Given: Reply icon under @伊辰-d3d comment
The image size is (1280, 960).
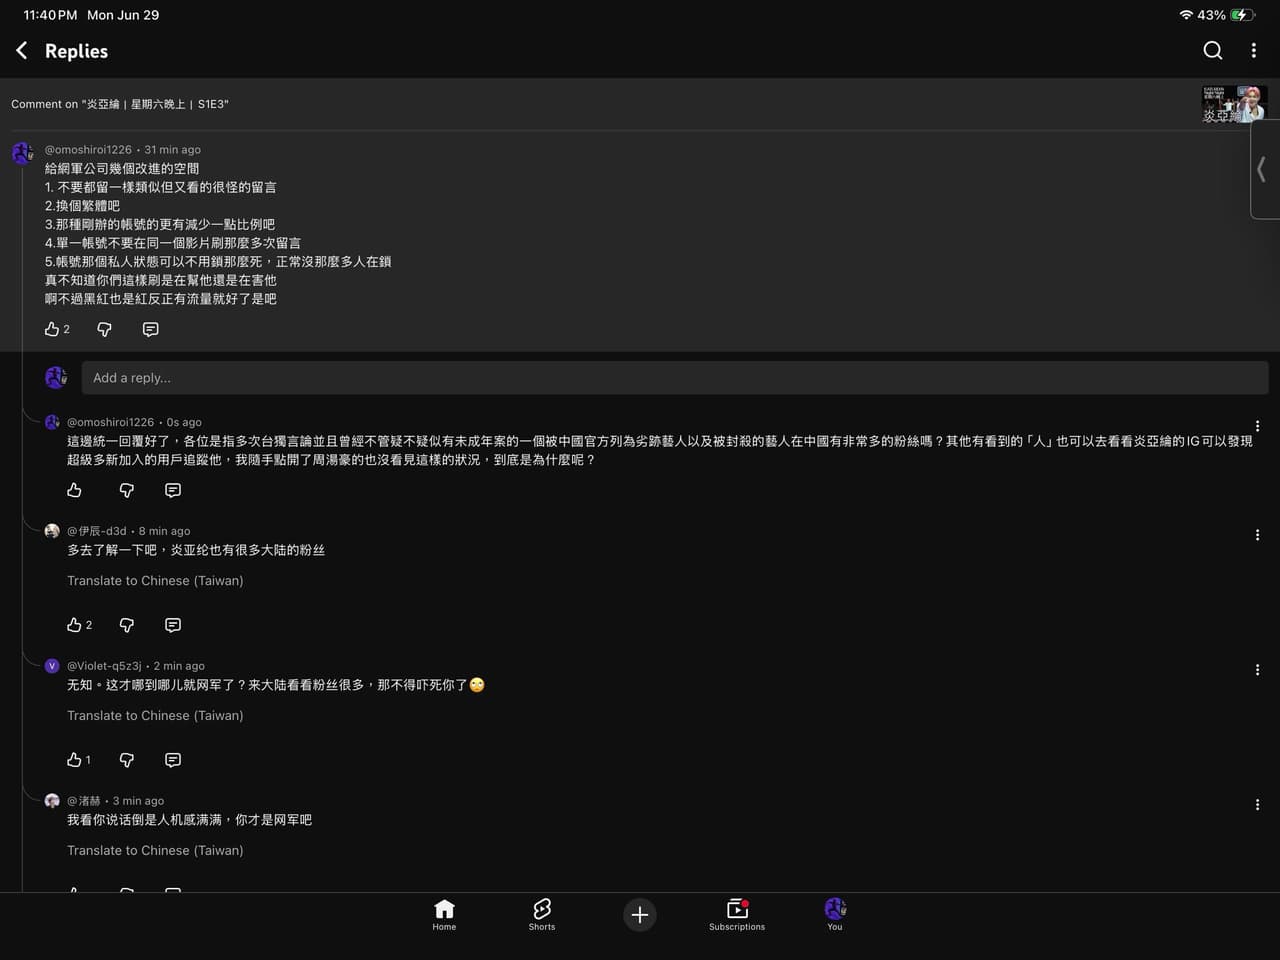Looking at the screenshot, I should [x=172, y=625].
